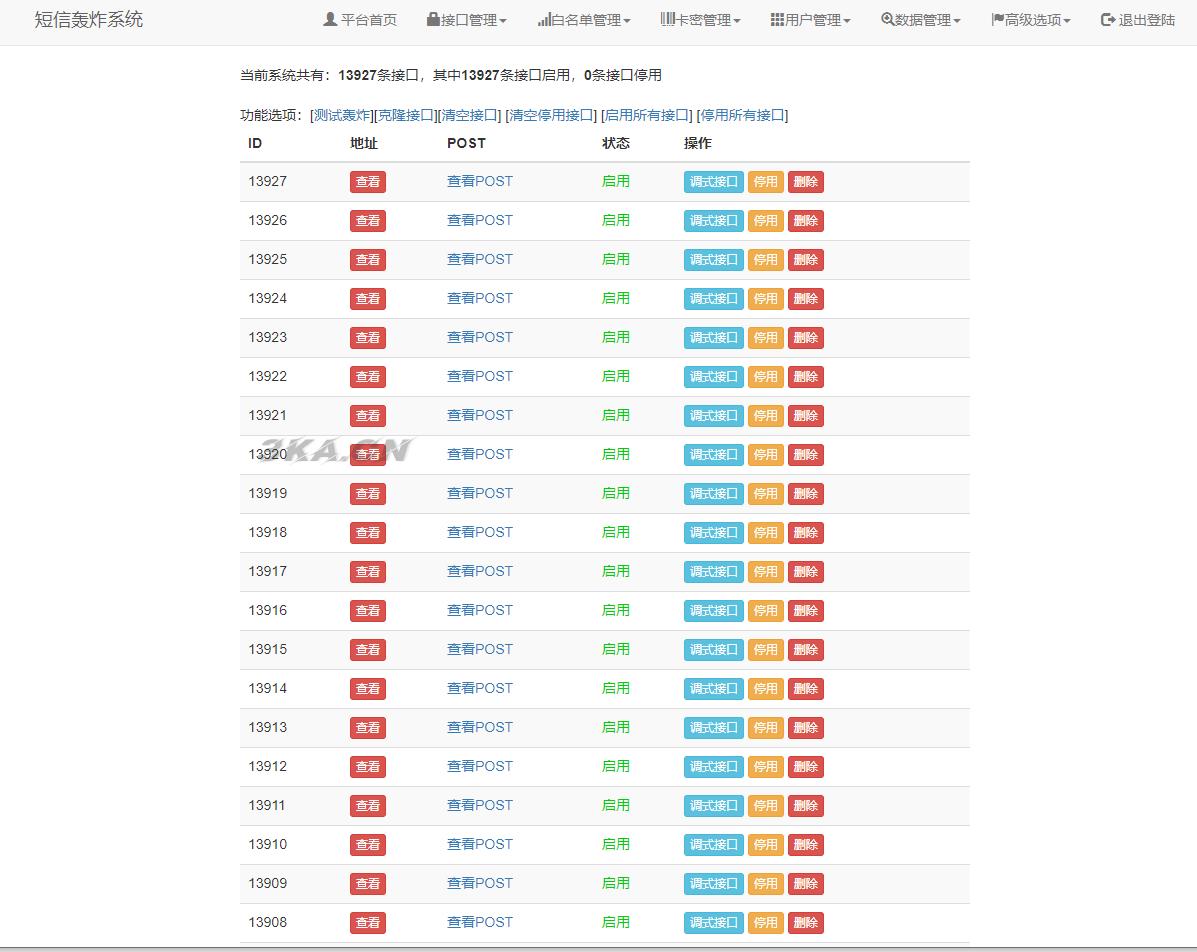Viewport: 1197px width, 952px height.
Task: Click the user icon beside 平台首页
Action: (330, 20)
